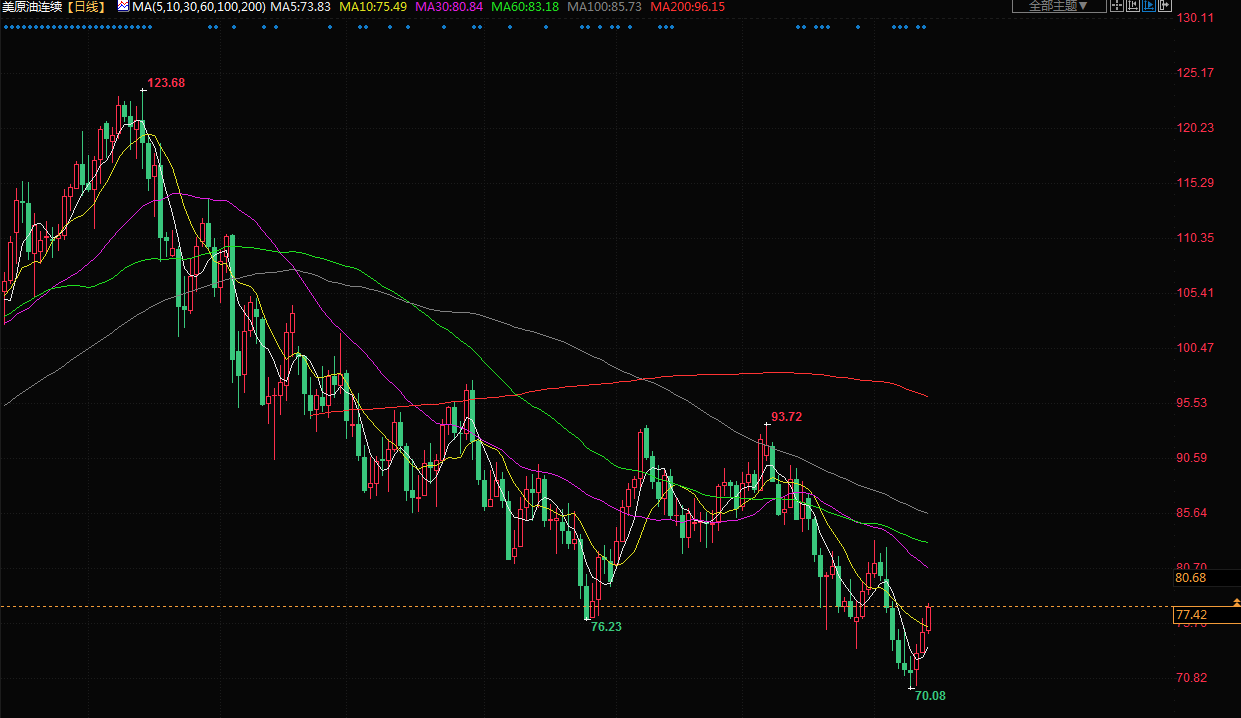Click the exit panel icon at top right

pos(1164,6)
